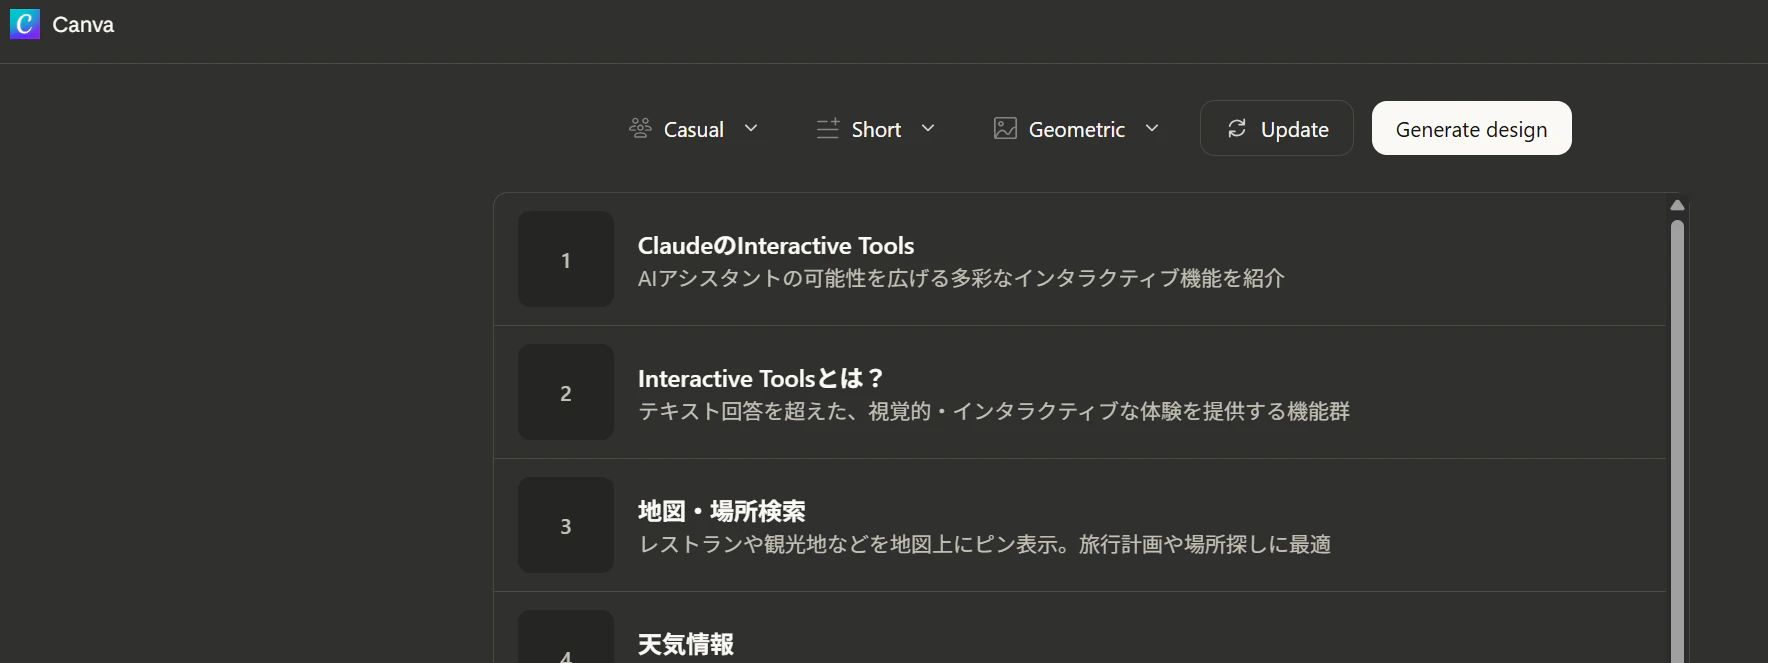Select slide number 3 thumbnail
This screenshot has width=1768, height=663.
click(x=566, y=525)
